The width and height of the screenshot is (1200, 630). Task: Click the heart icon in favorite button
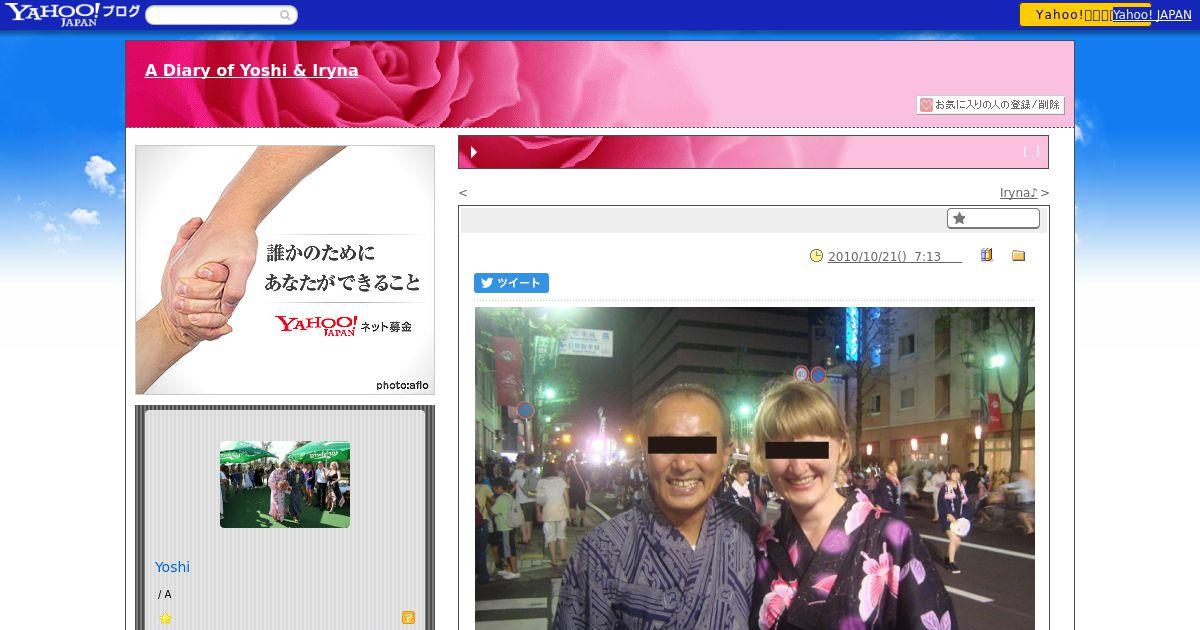(x=926, y=105)
